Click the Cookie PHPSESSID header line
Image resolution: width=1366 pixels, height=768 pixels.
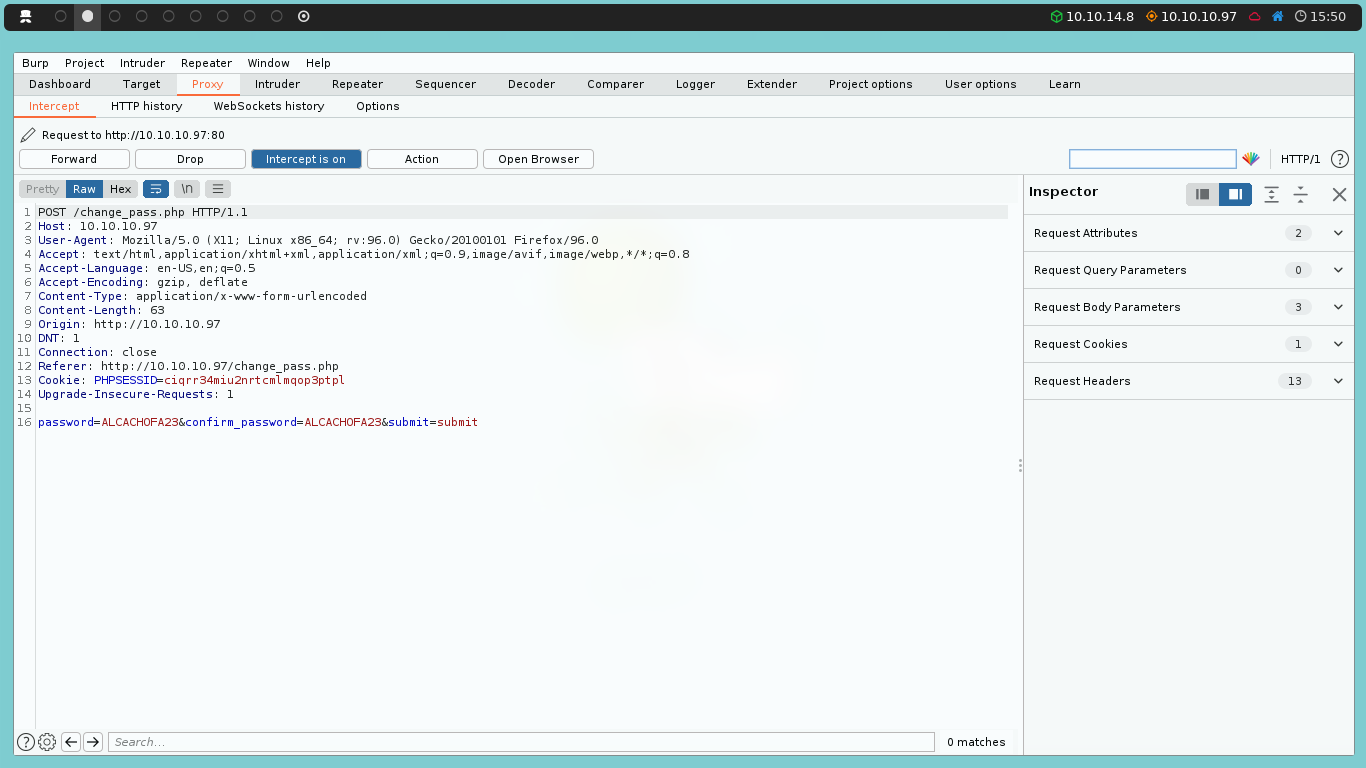coord(191,380)
